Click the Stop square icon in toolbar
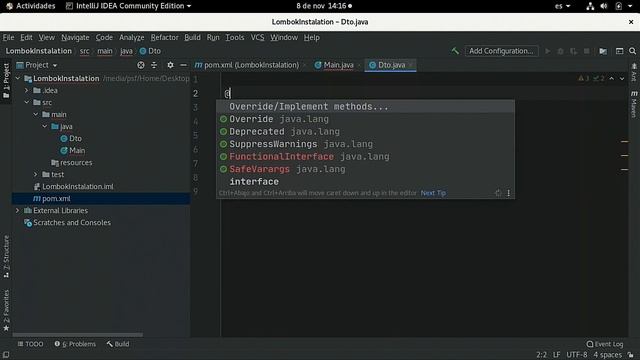 (587, 51)
